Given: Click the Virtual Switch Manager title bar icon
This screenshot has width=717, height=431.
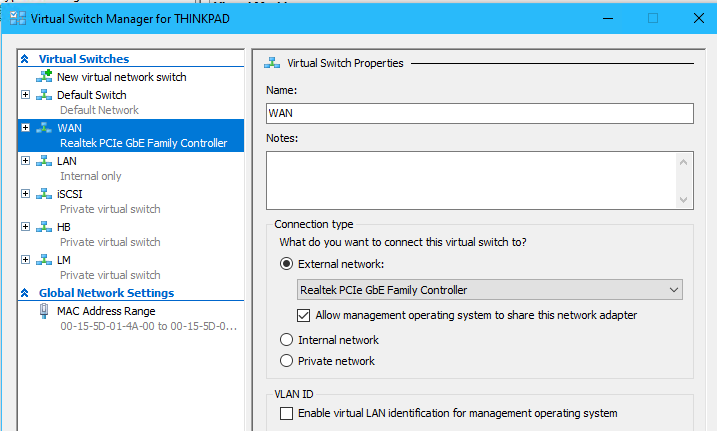Looking at the screenshot, I should pos(18,18).
